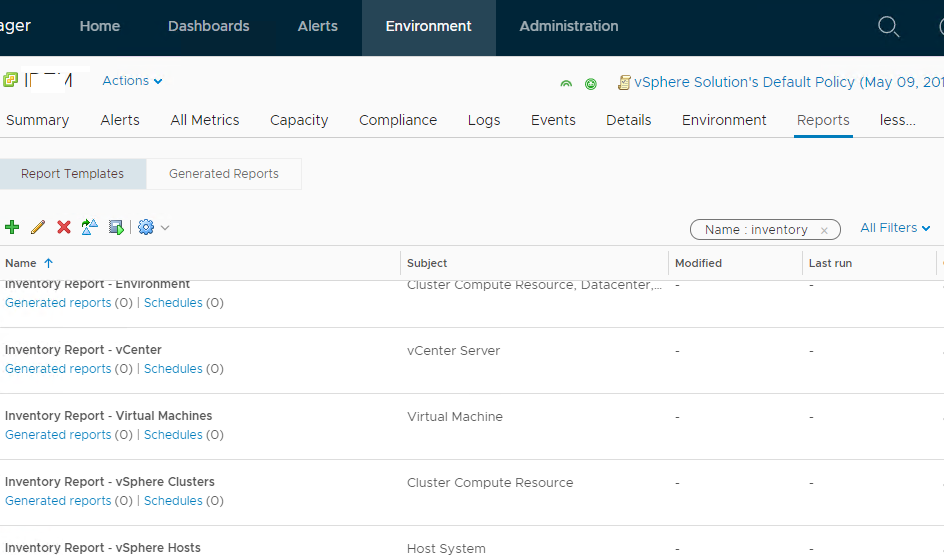Go to Dashboards in the top menu

coord(208,27)
